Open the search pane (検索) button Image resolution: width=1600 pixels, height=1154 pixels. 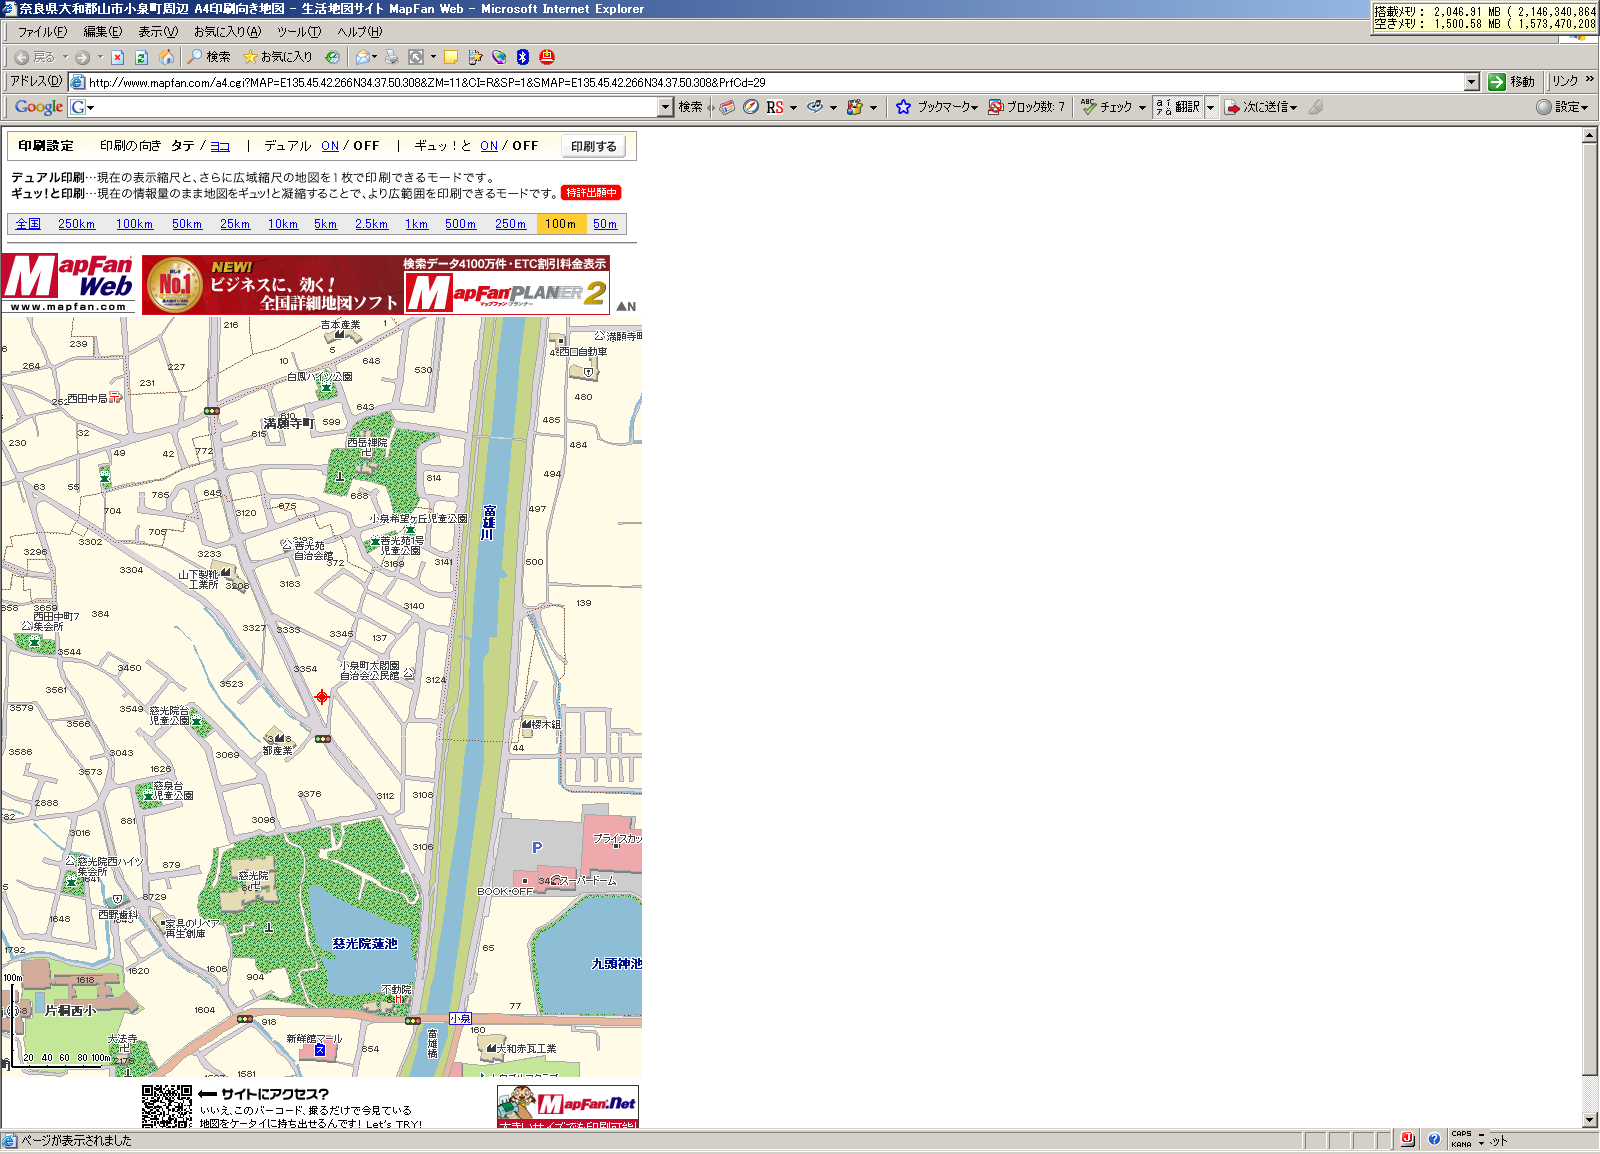coord(208,57)
